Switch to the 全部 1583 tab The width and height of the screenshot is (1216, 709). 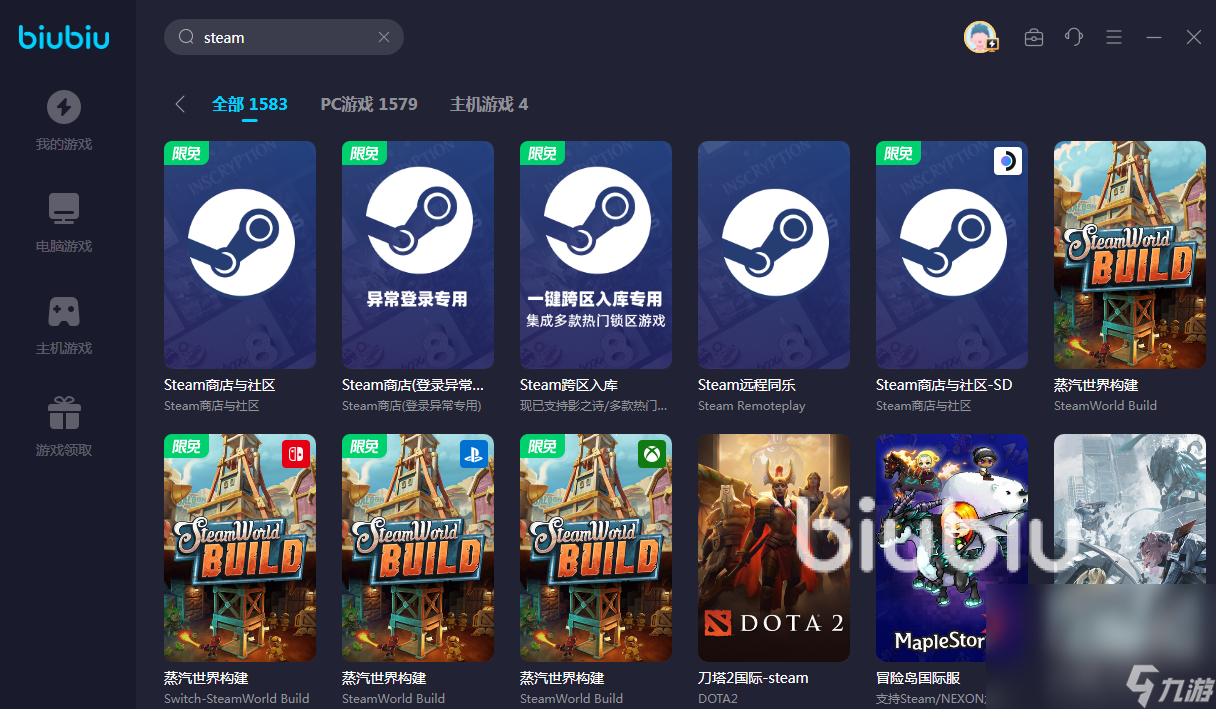click(x=250, y=104)
